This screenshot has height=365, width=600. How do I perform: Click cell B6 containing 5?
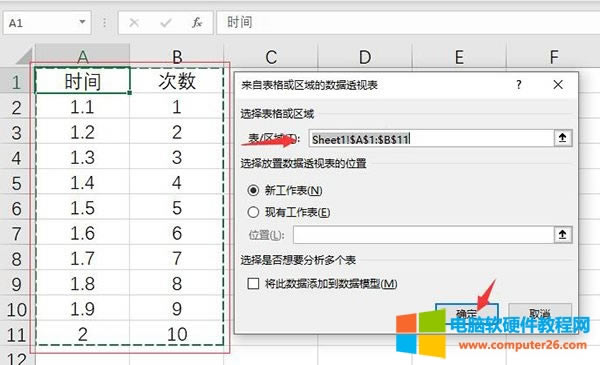177,207
